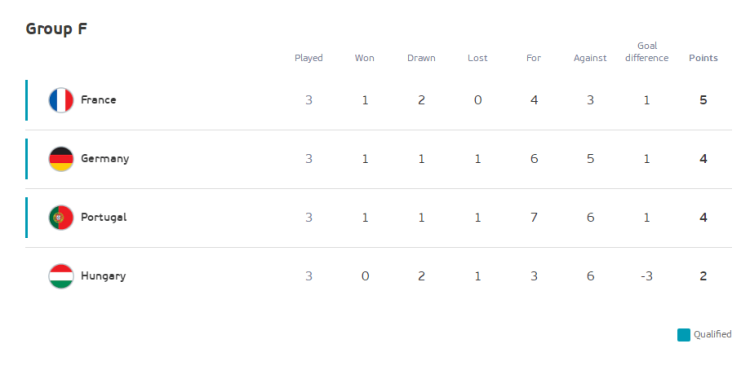750x379 pixels.
Task: Open the Portugal team link
Action: pyautogui.click(x=104, y=217)
